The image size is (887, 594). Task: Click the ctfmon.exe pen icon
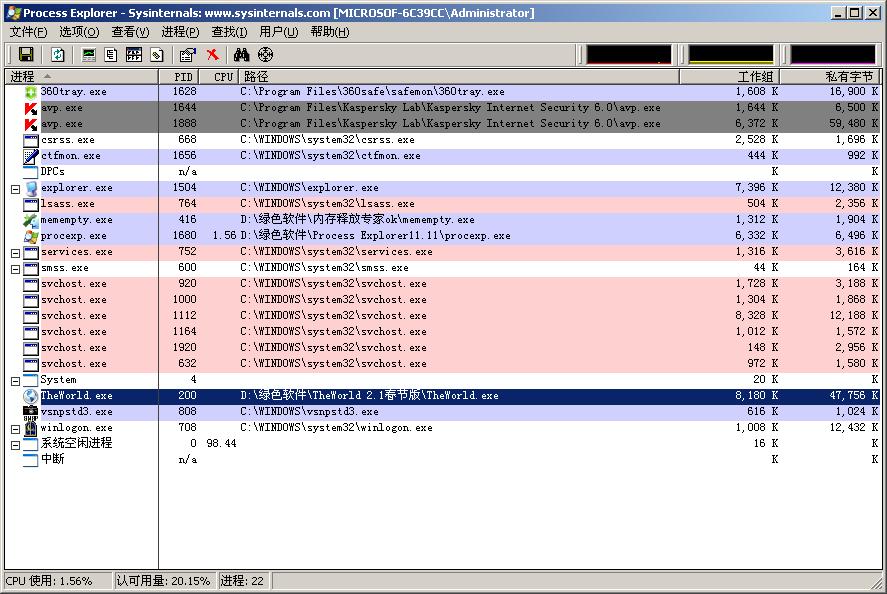pos(31,156)
